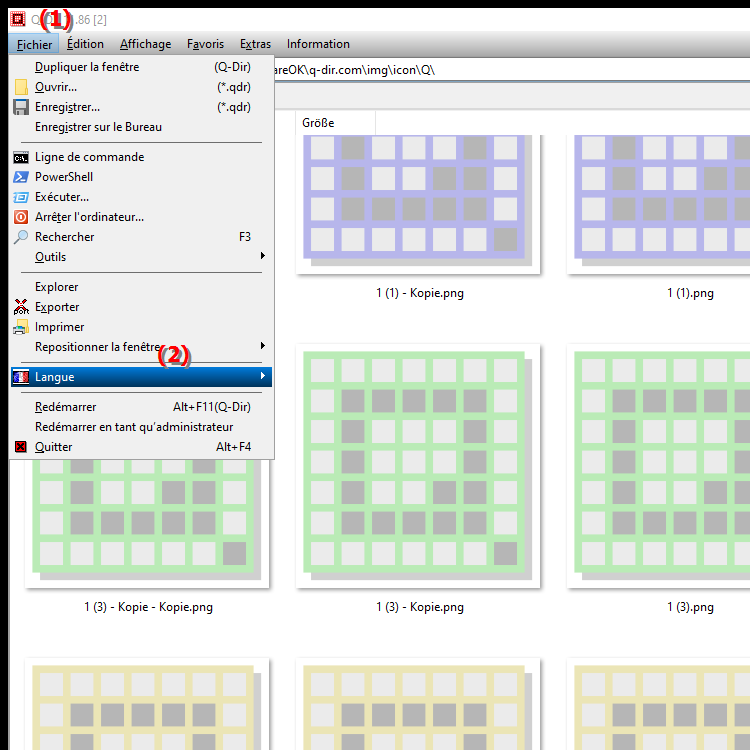750x750 pixels.
Task: Choose Enregistrer sur le Bureau
Action: click(142, 127)
